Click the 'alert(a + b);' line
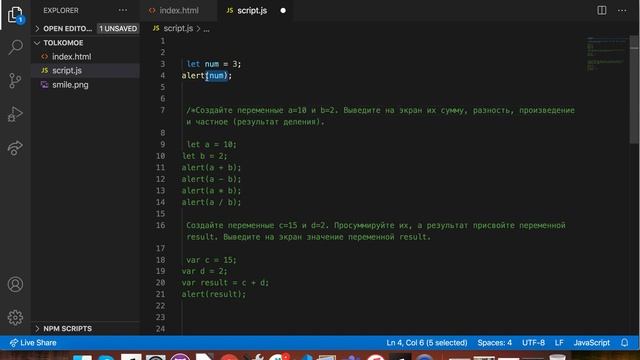This screenshot has width=640, height=360. 211,168
